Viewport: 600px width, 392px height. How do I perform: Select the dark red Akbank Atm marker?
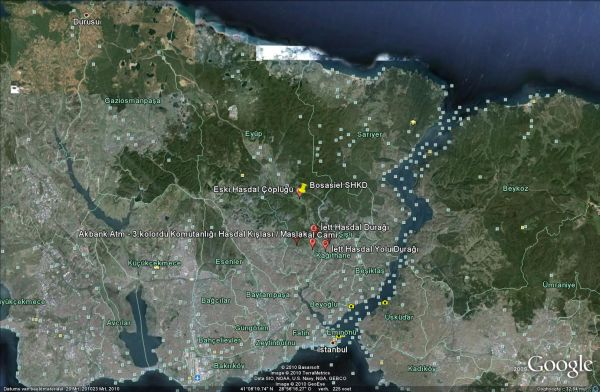tap(296, 241)
